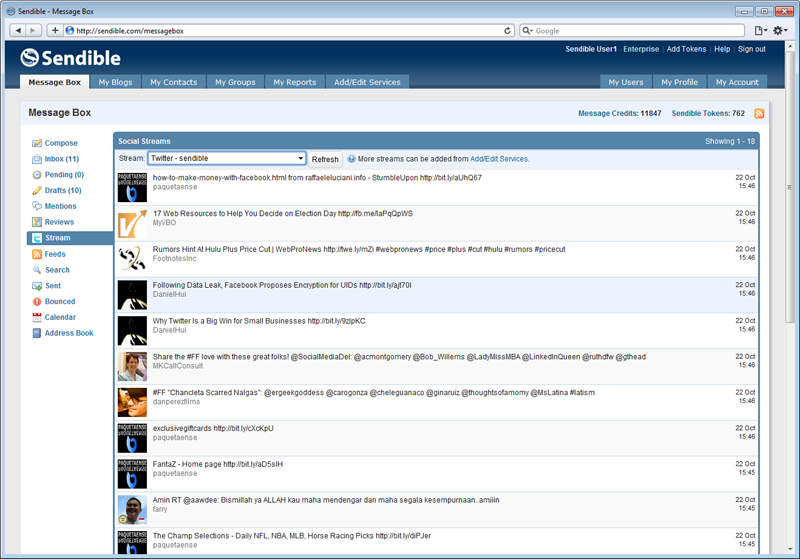
Task: Open the My Reports tab
Action: (x=294, y=82)
